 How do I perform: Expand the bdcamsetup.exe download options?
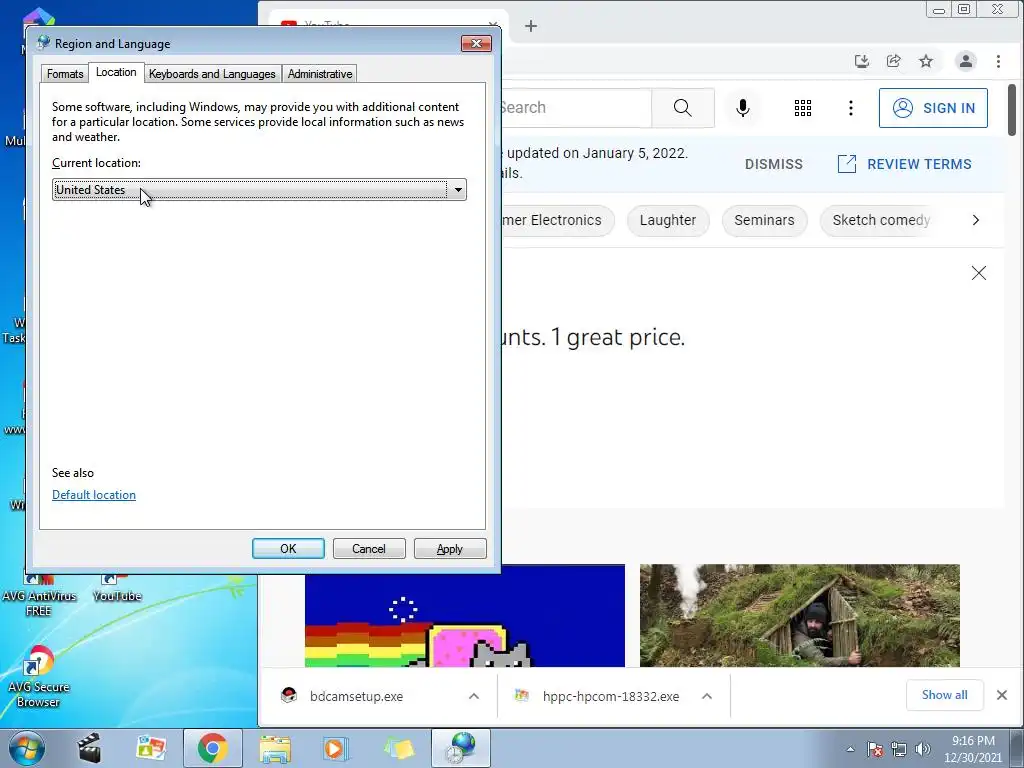pyautogui.click(x=474, y=696)
